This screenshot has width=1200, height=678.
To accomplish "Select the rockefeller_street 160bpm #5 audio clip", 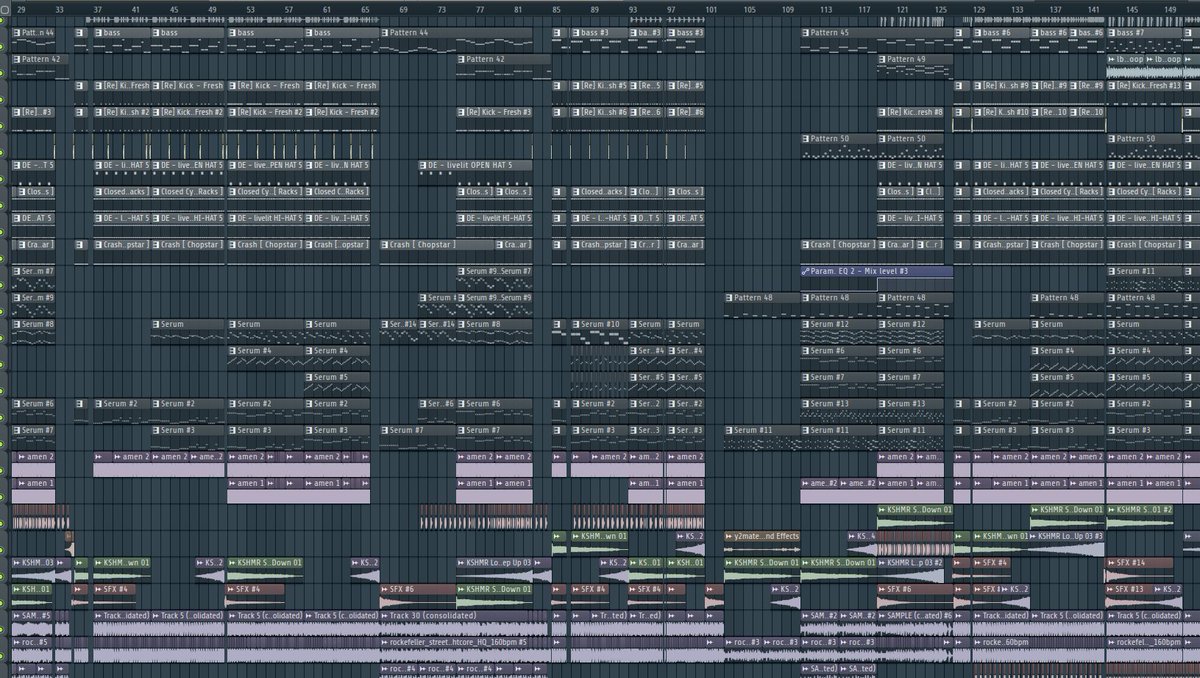I will [470, 642].
